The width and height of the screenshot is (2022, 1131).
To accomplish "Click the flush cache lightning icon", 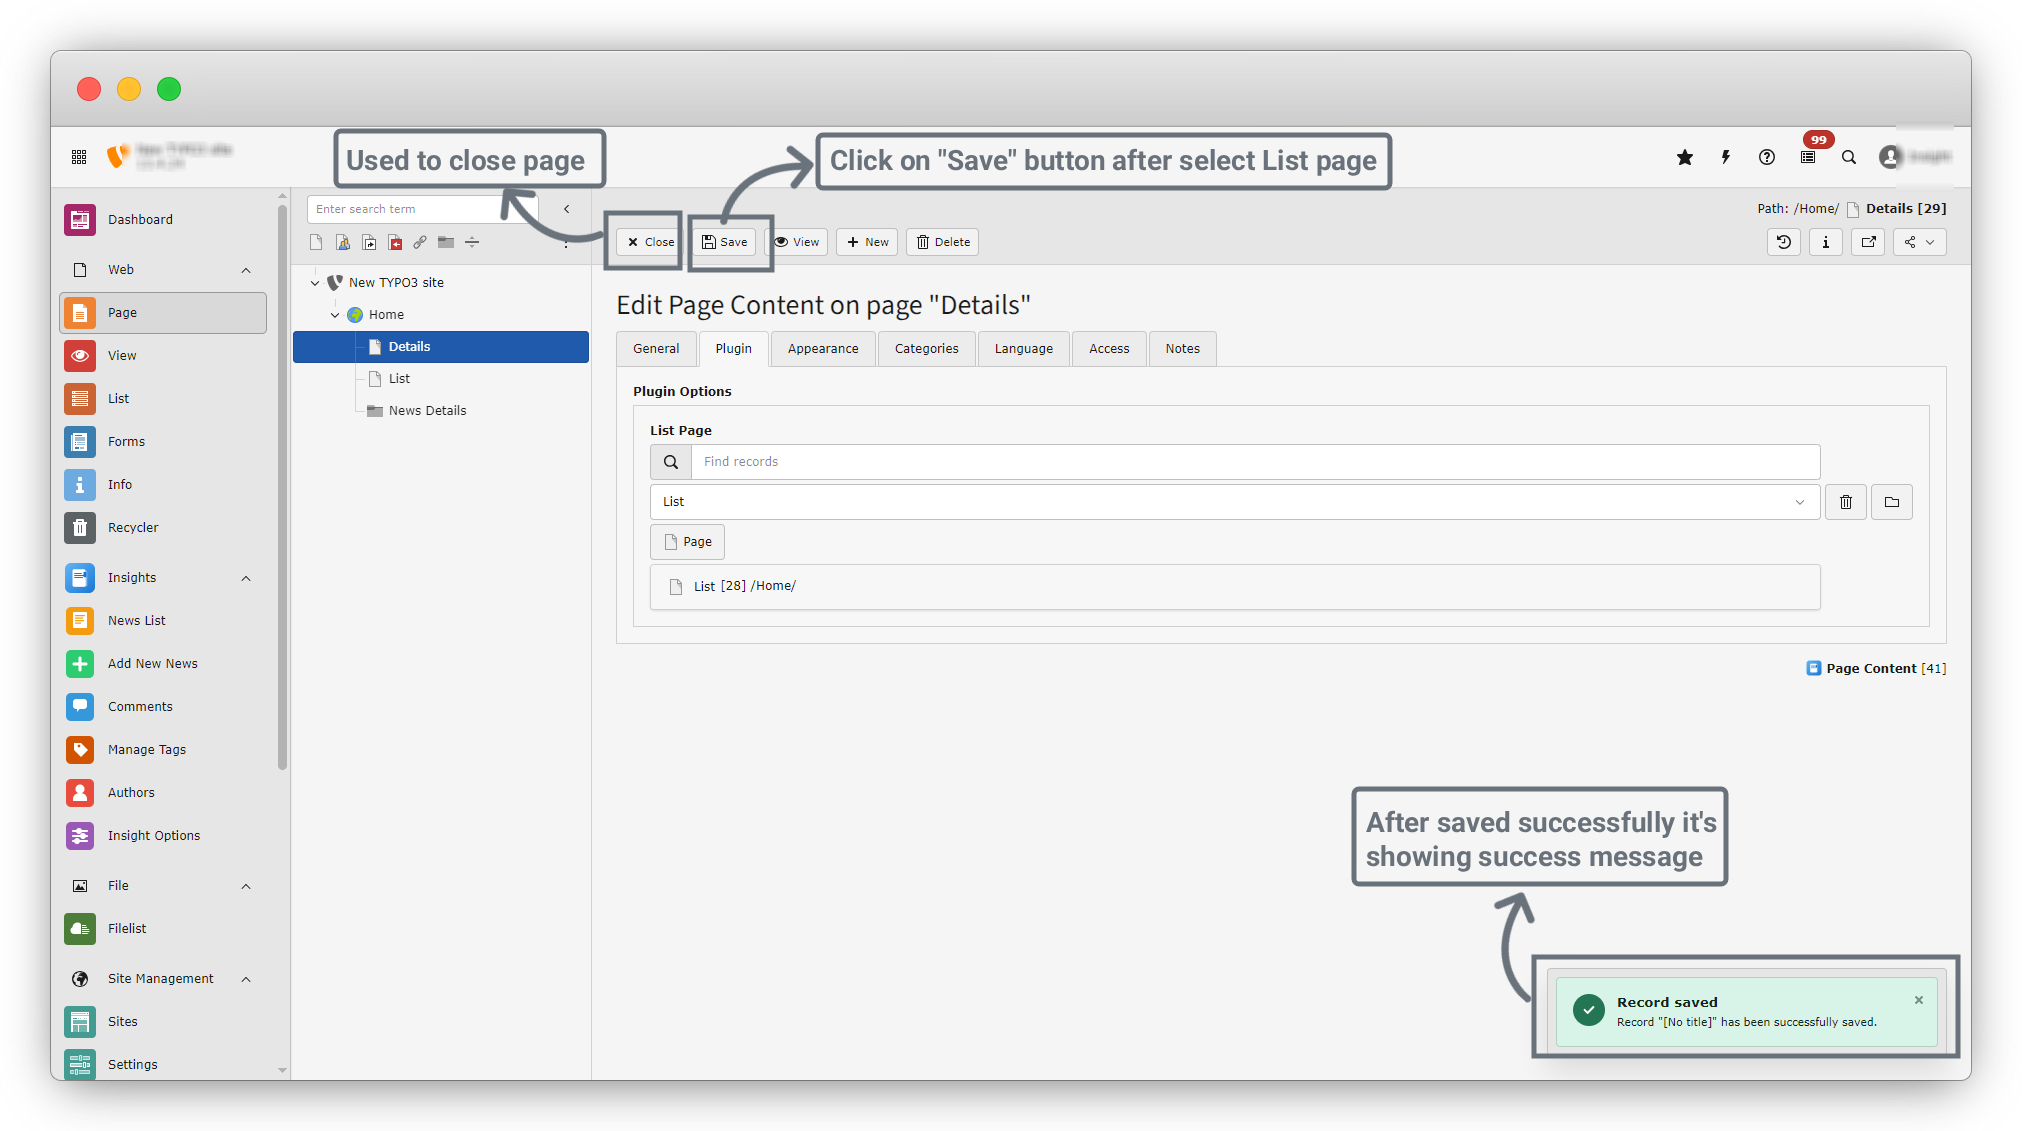I will pos(1726,157).
